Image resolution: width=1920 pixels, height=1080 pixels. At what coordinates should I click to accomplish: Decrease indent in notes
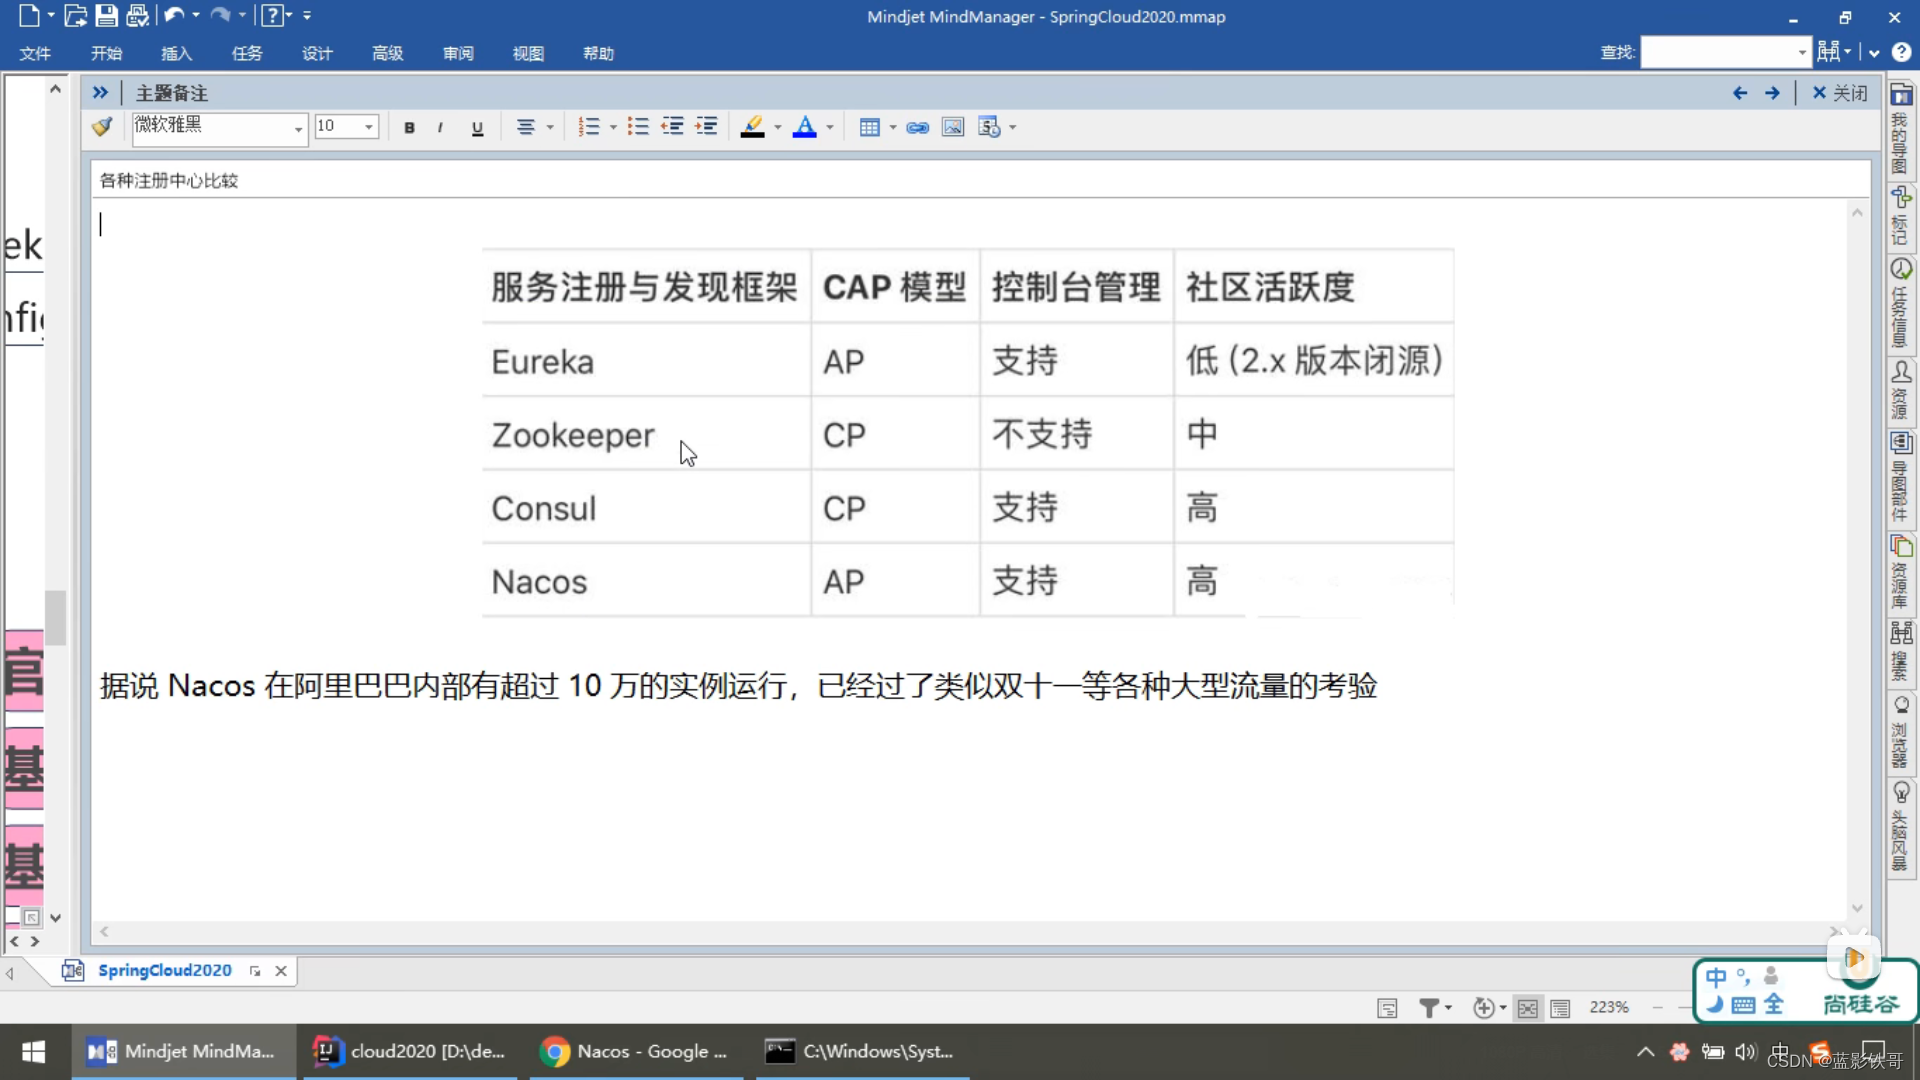672,127
